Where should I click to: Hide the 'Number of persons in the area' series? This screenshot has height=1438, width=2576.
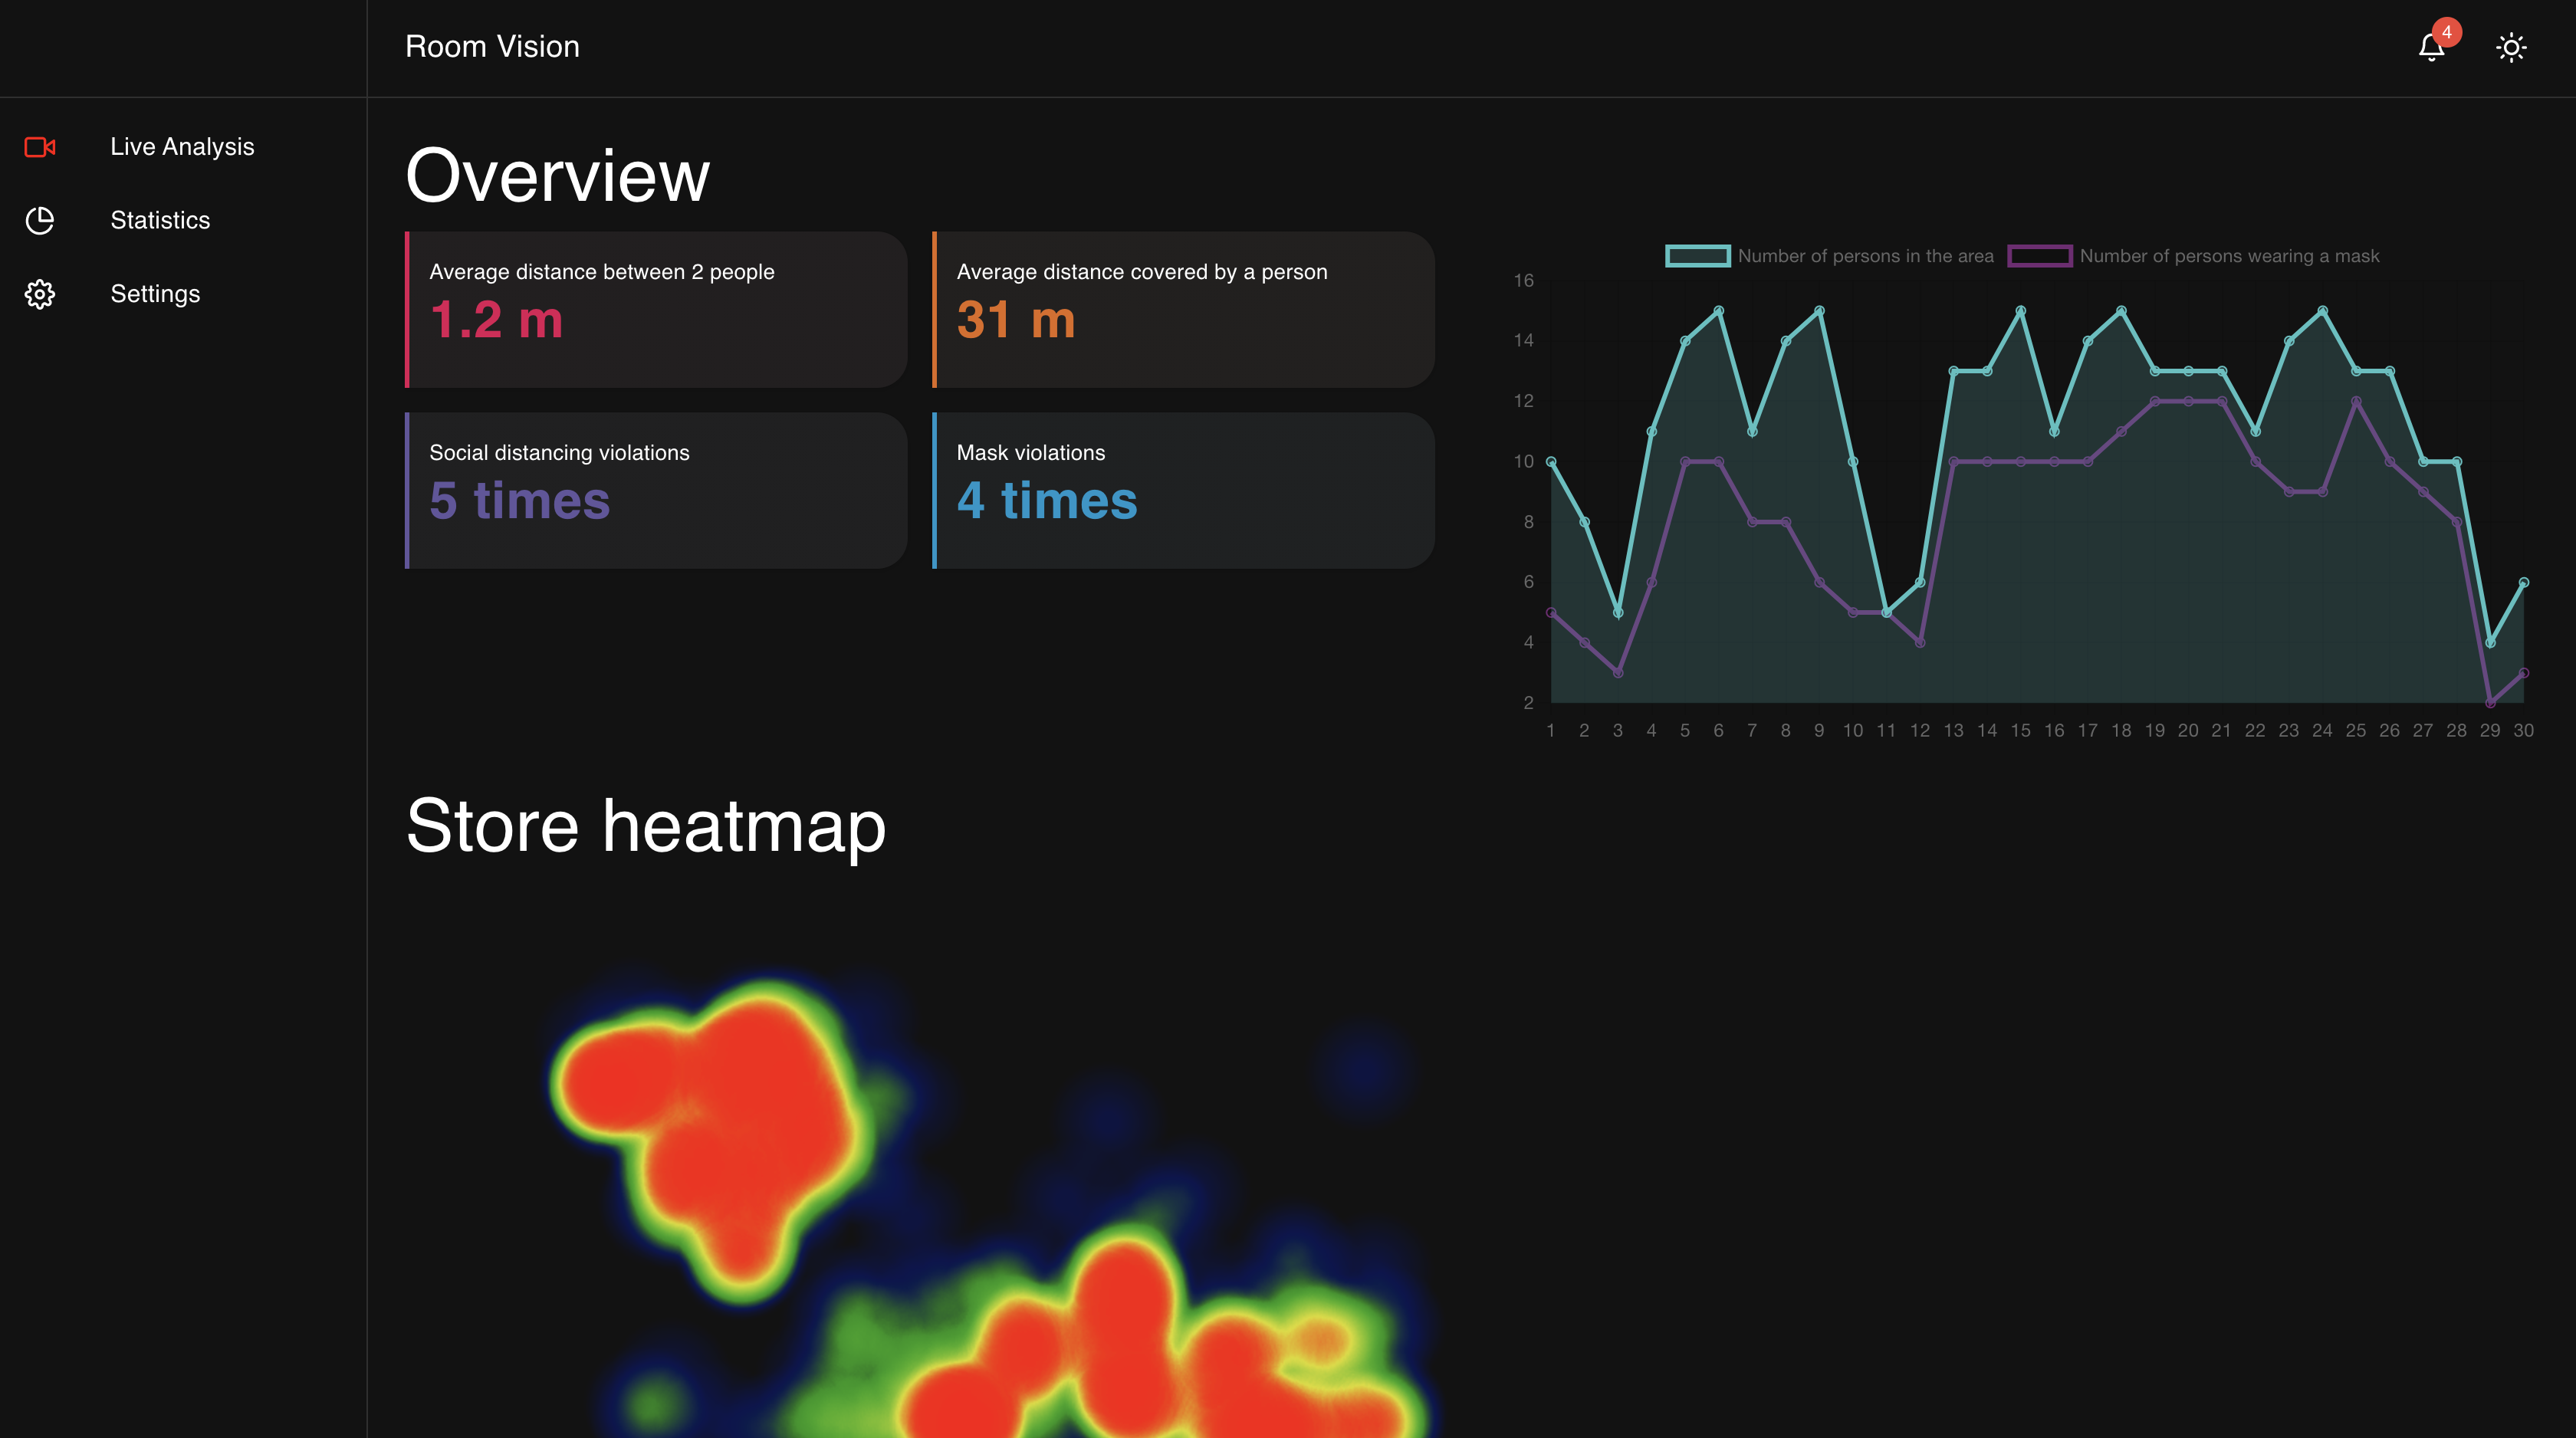1865,256
